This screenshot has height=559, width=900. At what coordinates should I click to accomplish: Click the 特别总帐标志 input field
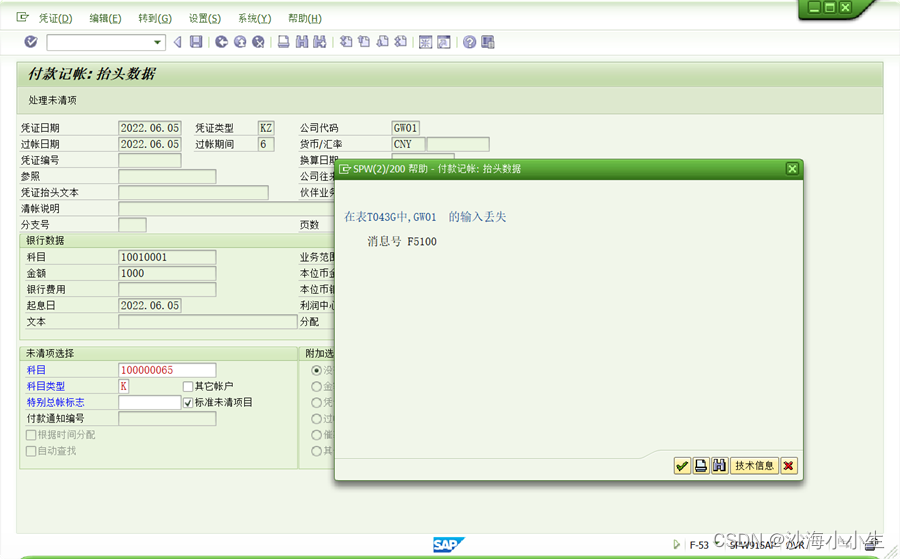(150, 402)
